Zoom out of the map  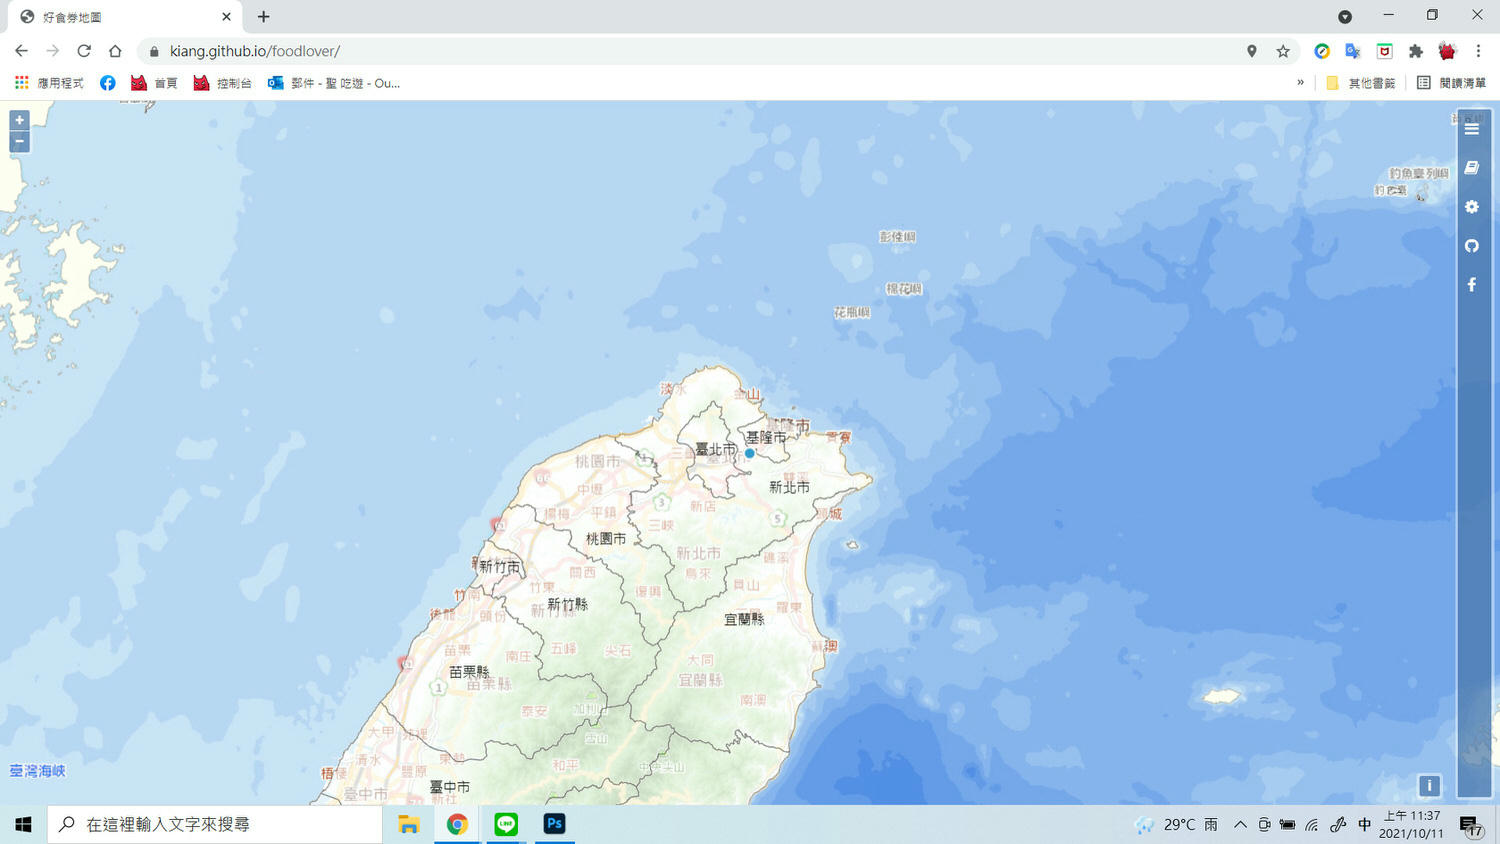pos(19,142)
